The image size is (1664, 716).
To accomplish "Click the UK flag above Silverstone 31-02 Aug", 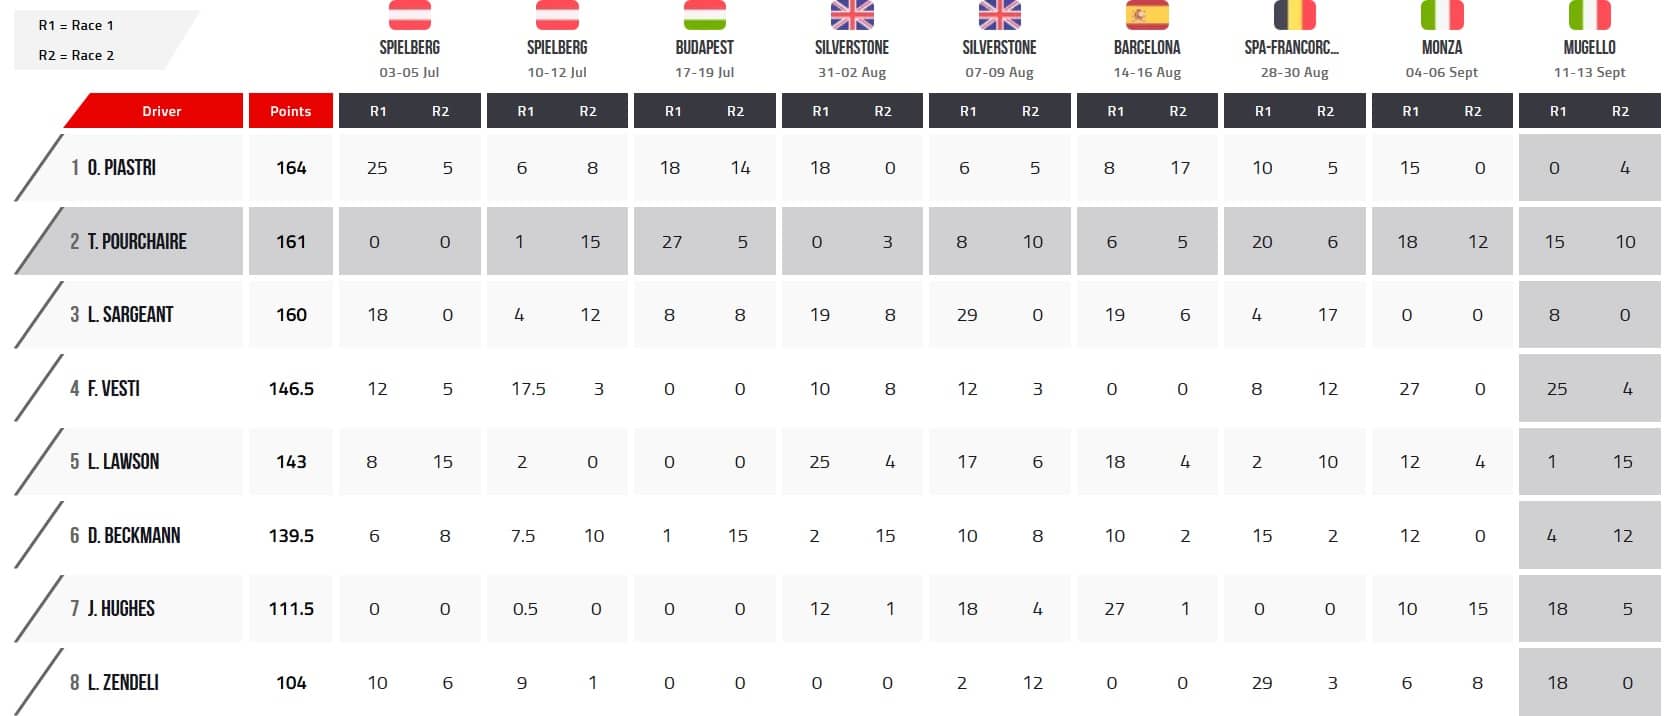I will 852,15.
